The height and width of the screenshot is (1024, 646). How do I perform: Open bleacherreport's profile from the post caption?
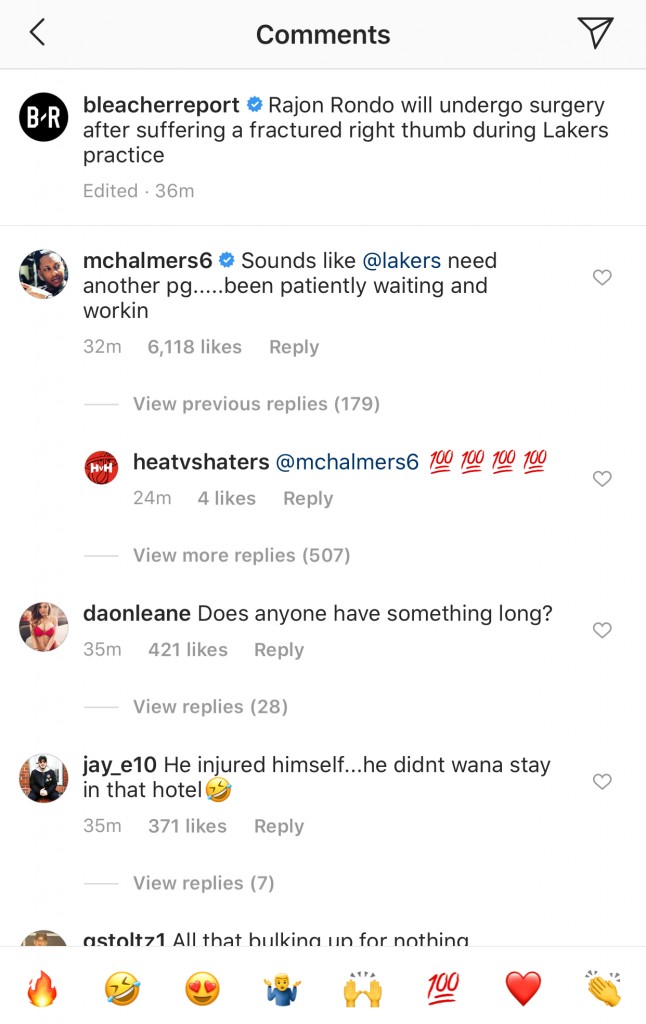tap(163, 104)
